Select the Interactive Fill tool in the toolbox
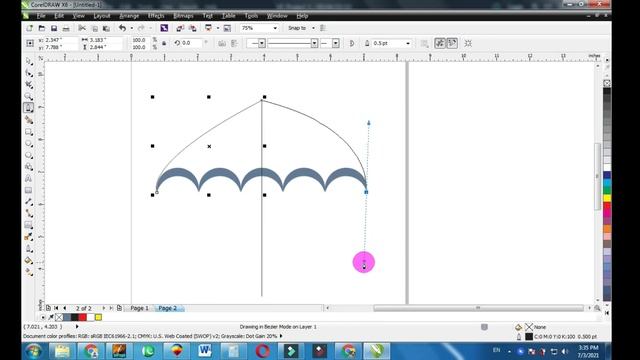640x360 pixels. [29, 272]
